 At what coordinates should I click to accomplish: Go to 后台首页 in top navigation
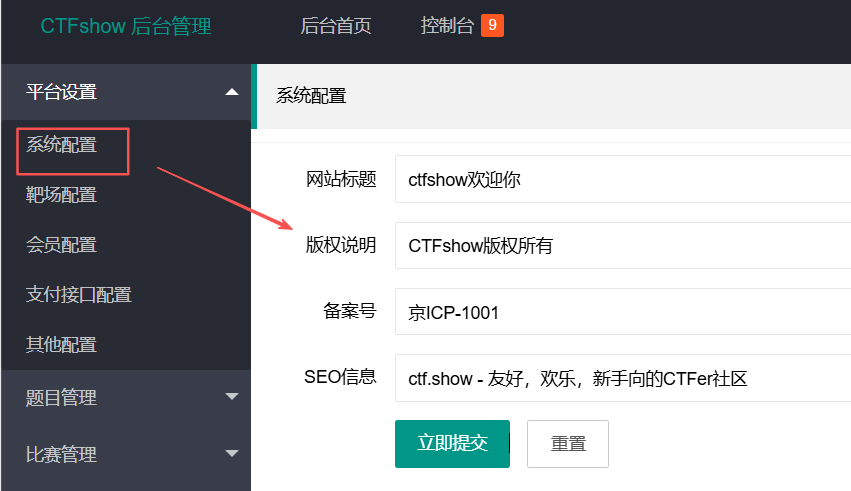[336, 25]
